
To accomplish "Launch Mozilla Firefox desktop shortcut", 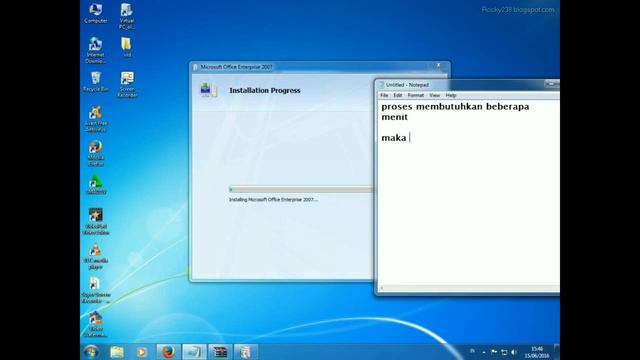I will coord(96,153).
